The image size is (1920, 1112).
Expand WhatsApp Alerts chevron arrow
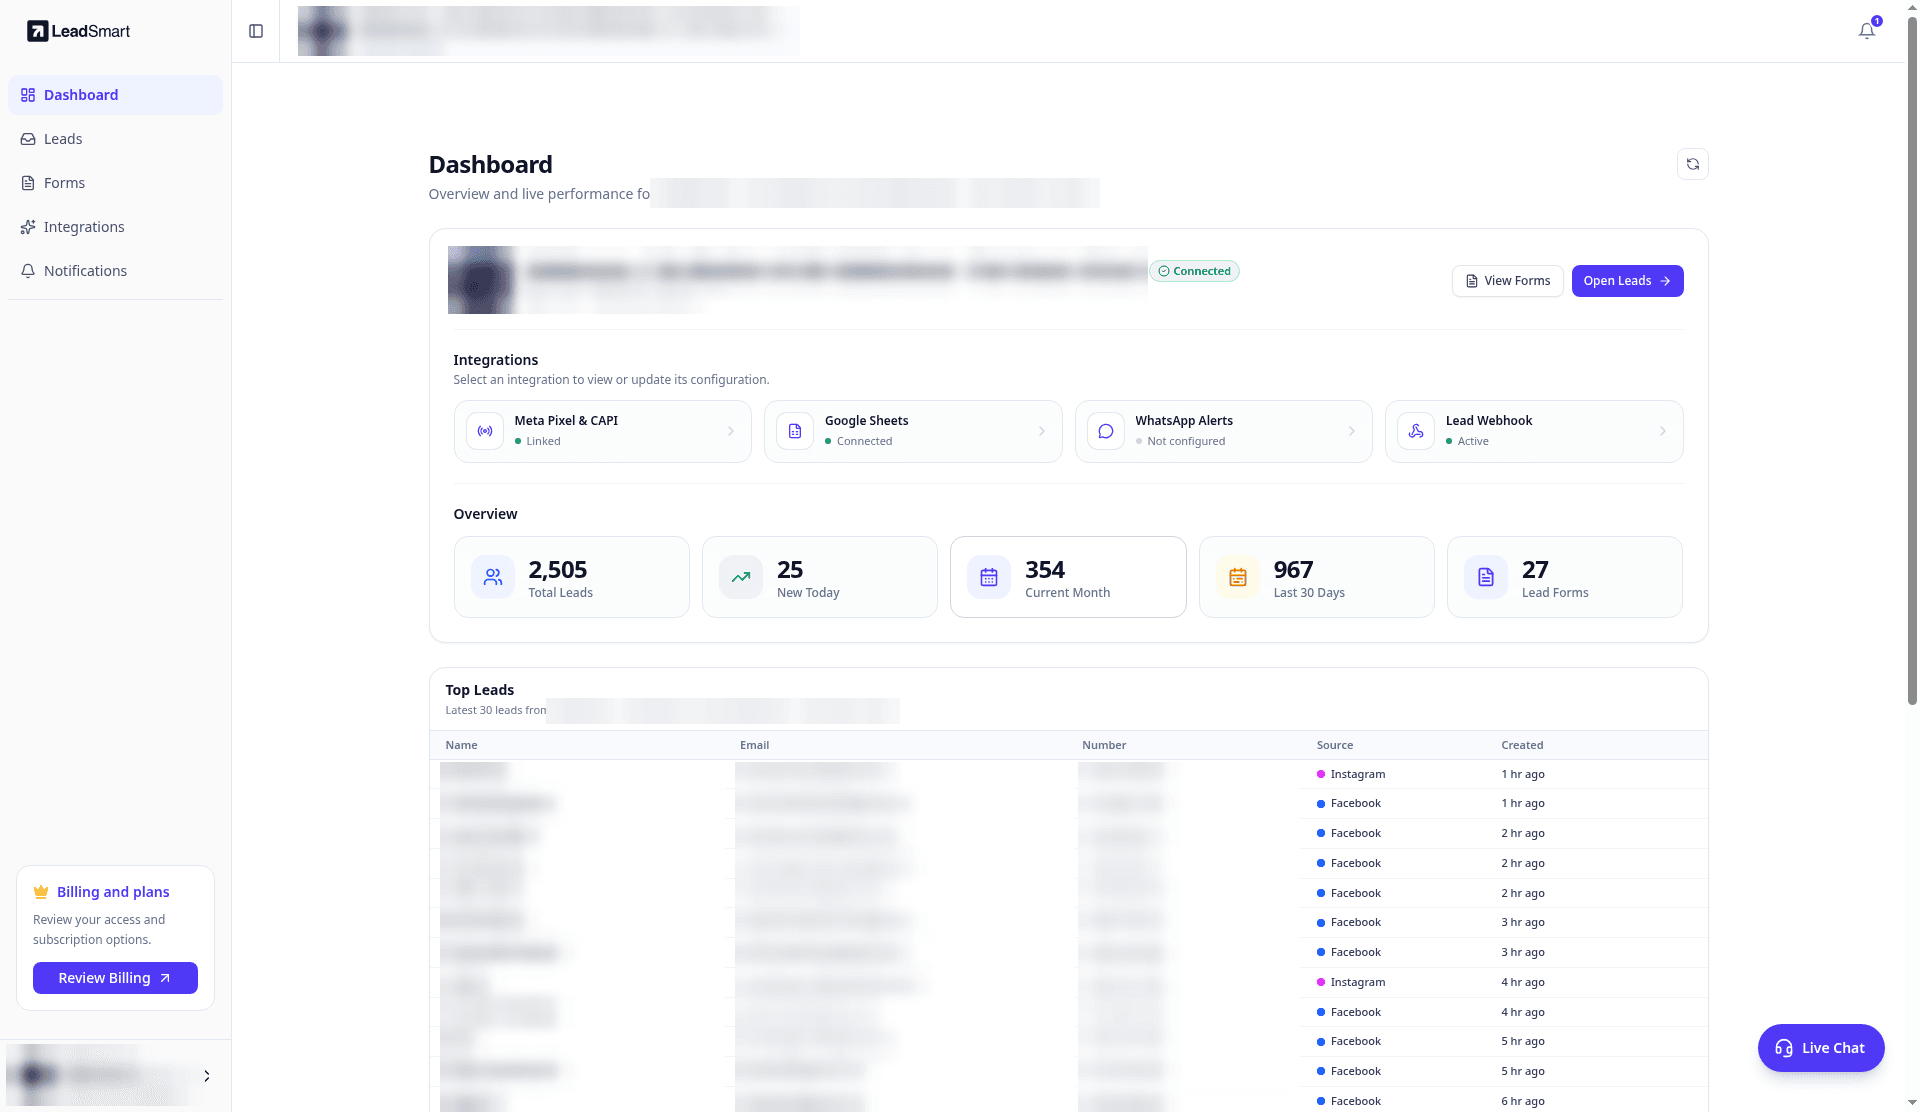point(1352,431)
